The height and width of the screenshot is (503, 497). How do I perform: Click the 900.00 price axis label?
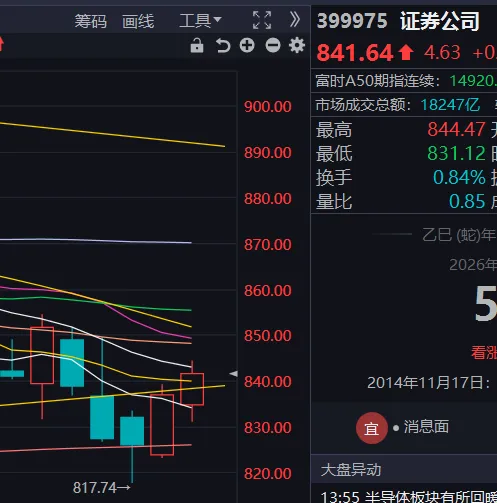pos(268,107)
